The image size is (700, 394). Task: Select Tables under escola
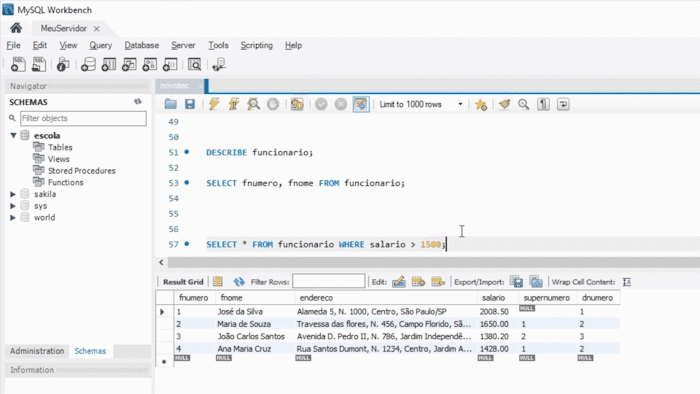(x=60, y=147)
